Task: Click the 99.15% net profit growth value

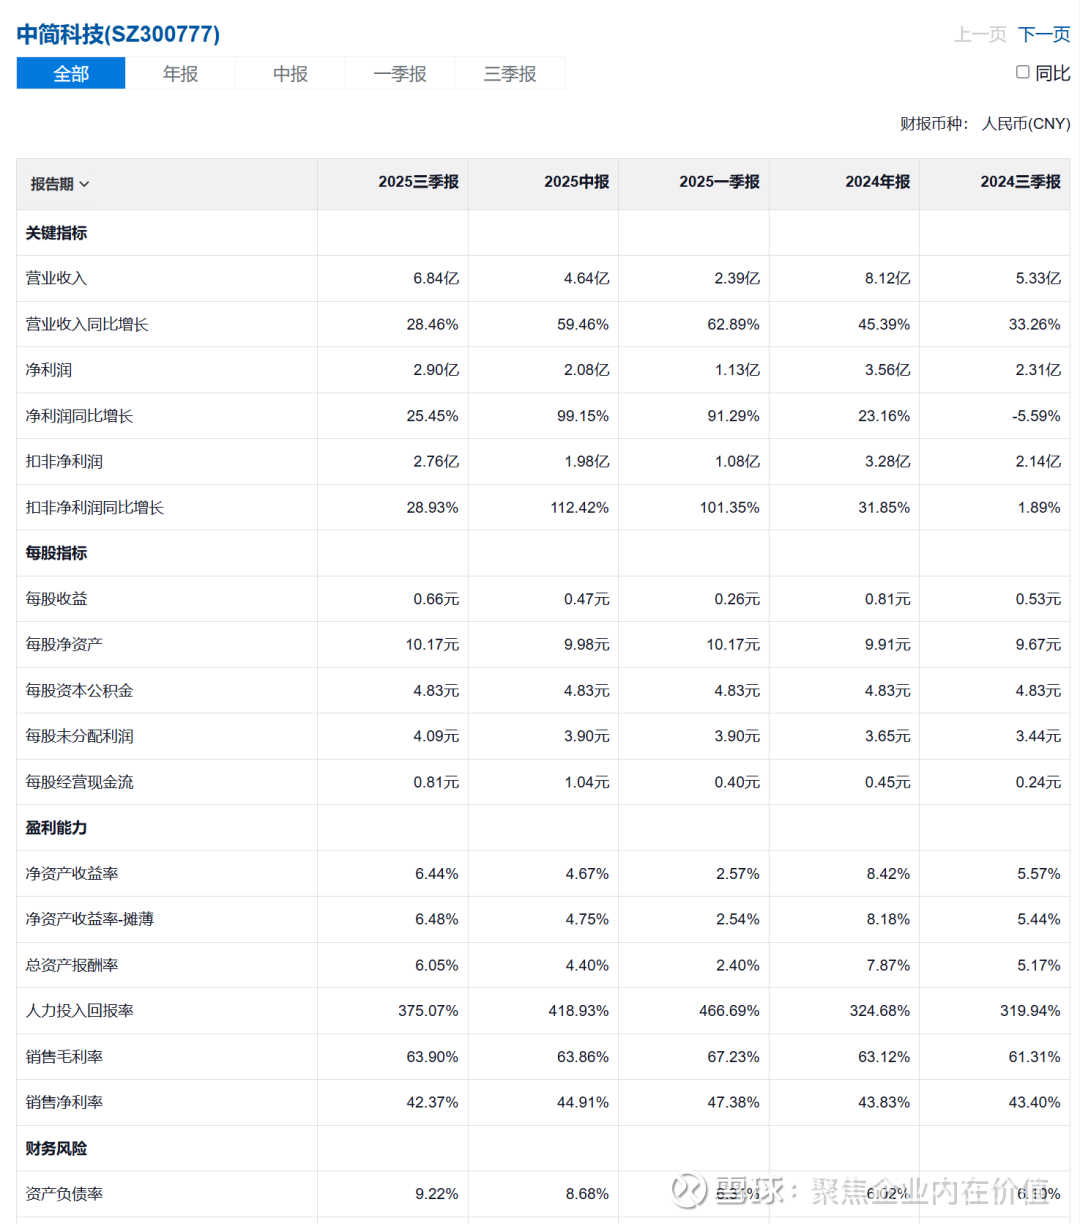Action: tap(583, 416)
